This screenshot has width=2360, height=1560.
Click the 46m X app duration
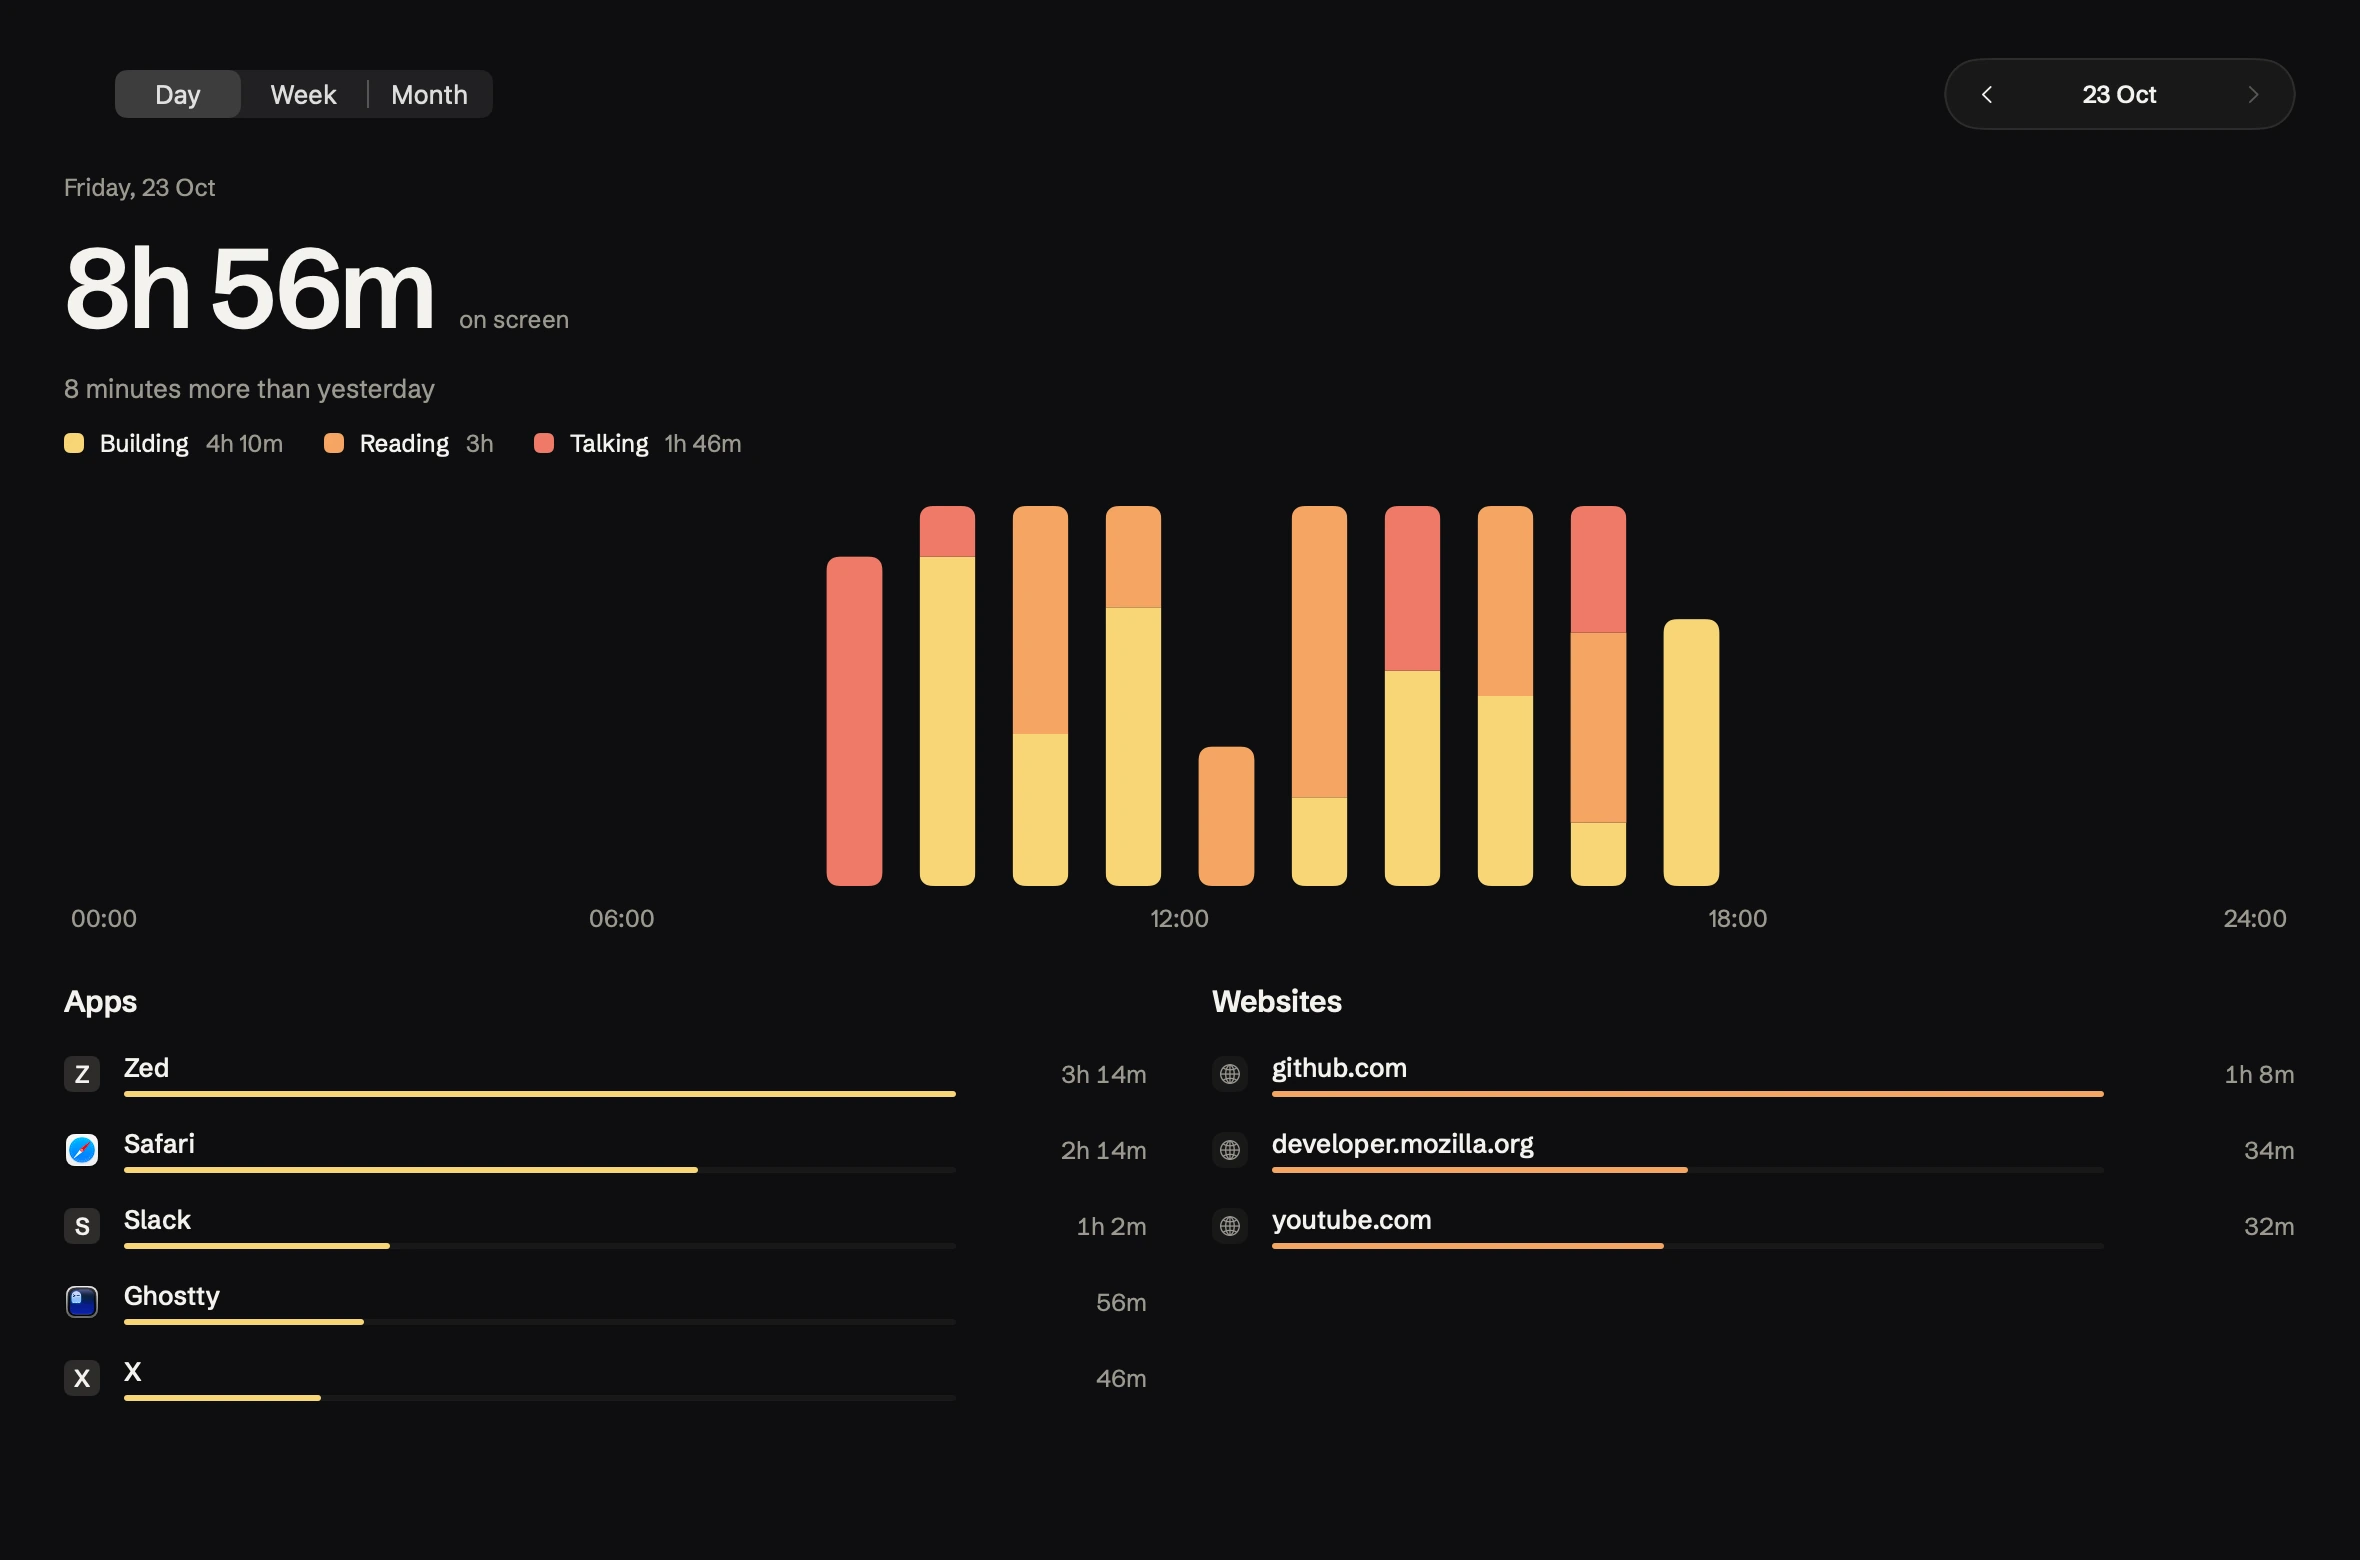1121,1378
